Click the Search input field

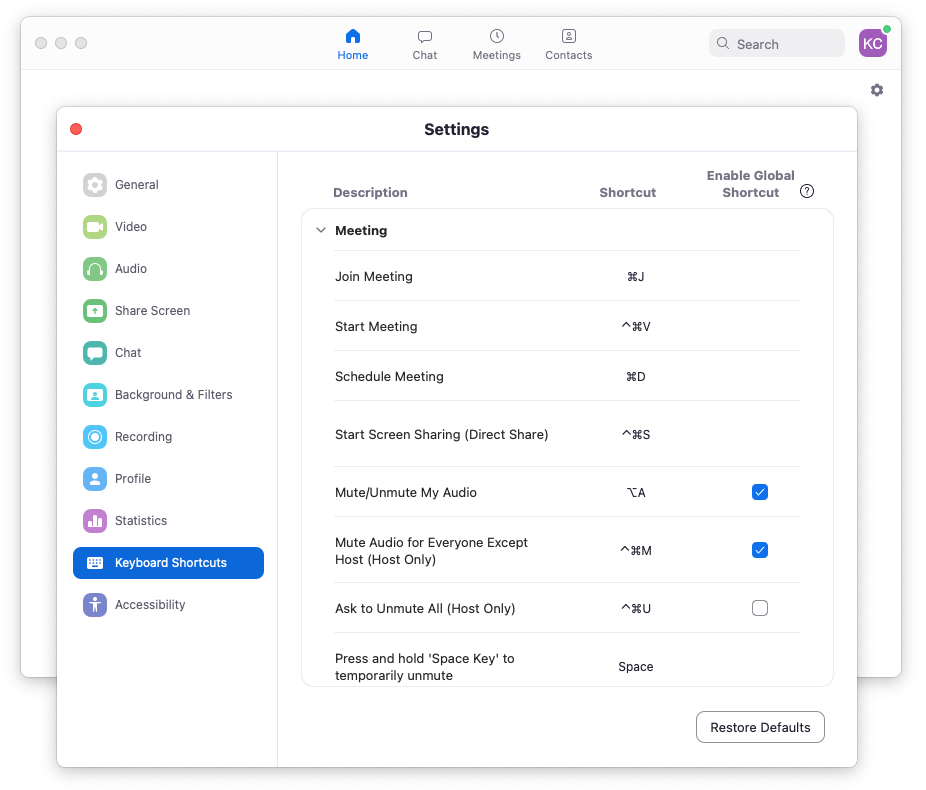(777, 44)
